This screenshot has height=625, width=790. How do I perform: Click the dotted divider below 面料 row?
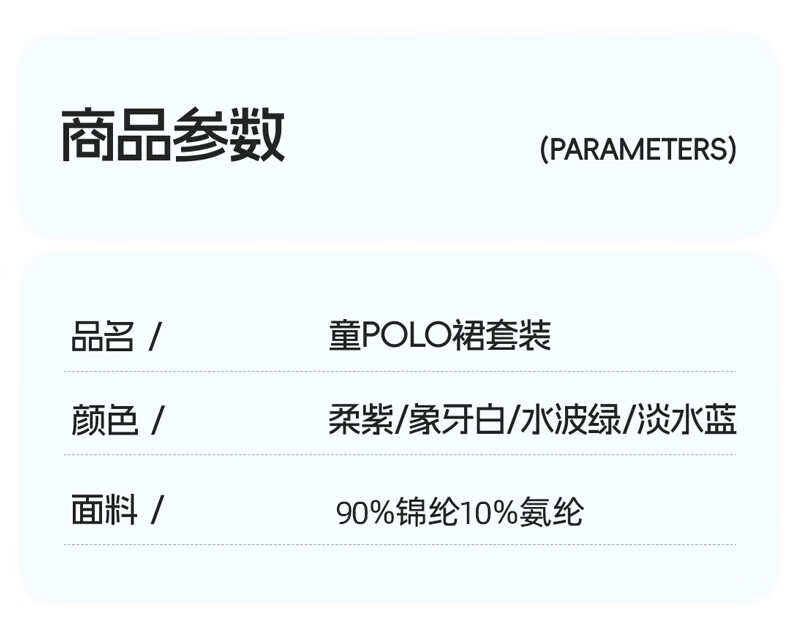pyautogui.click(x=400, y=544)
